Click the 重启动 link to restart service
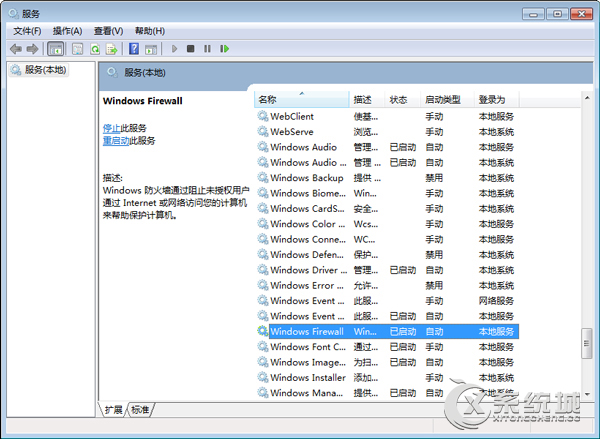Viewport: 600px width, 439px height. [x=116, y=140]
